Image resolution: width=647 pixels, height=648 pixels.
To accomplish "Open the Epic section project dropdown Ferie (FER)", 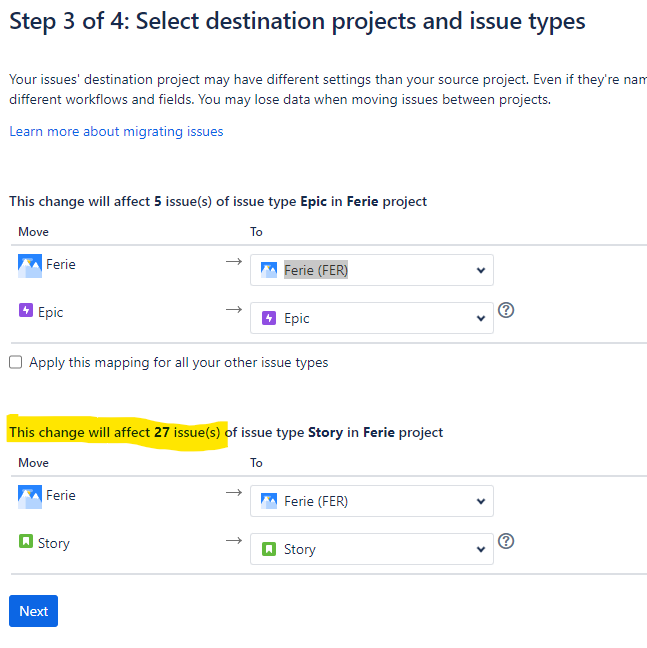I will tap(371, 270).
